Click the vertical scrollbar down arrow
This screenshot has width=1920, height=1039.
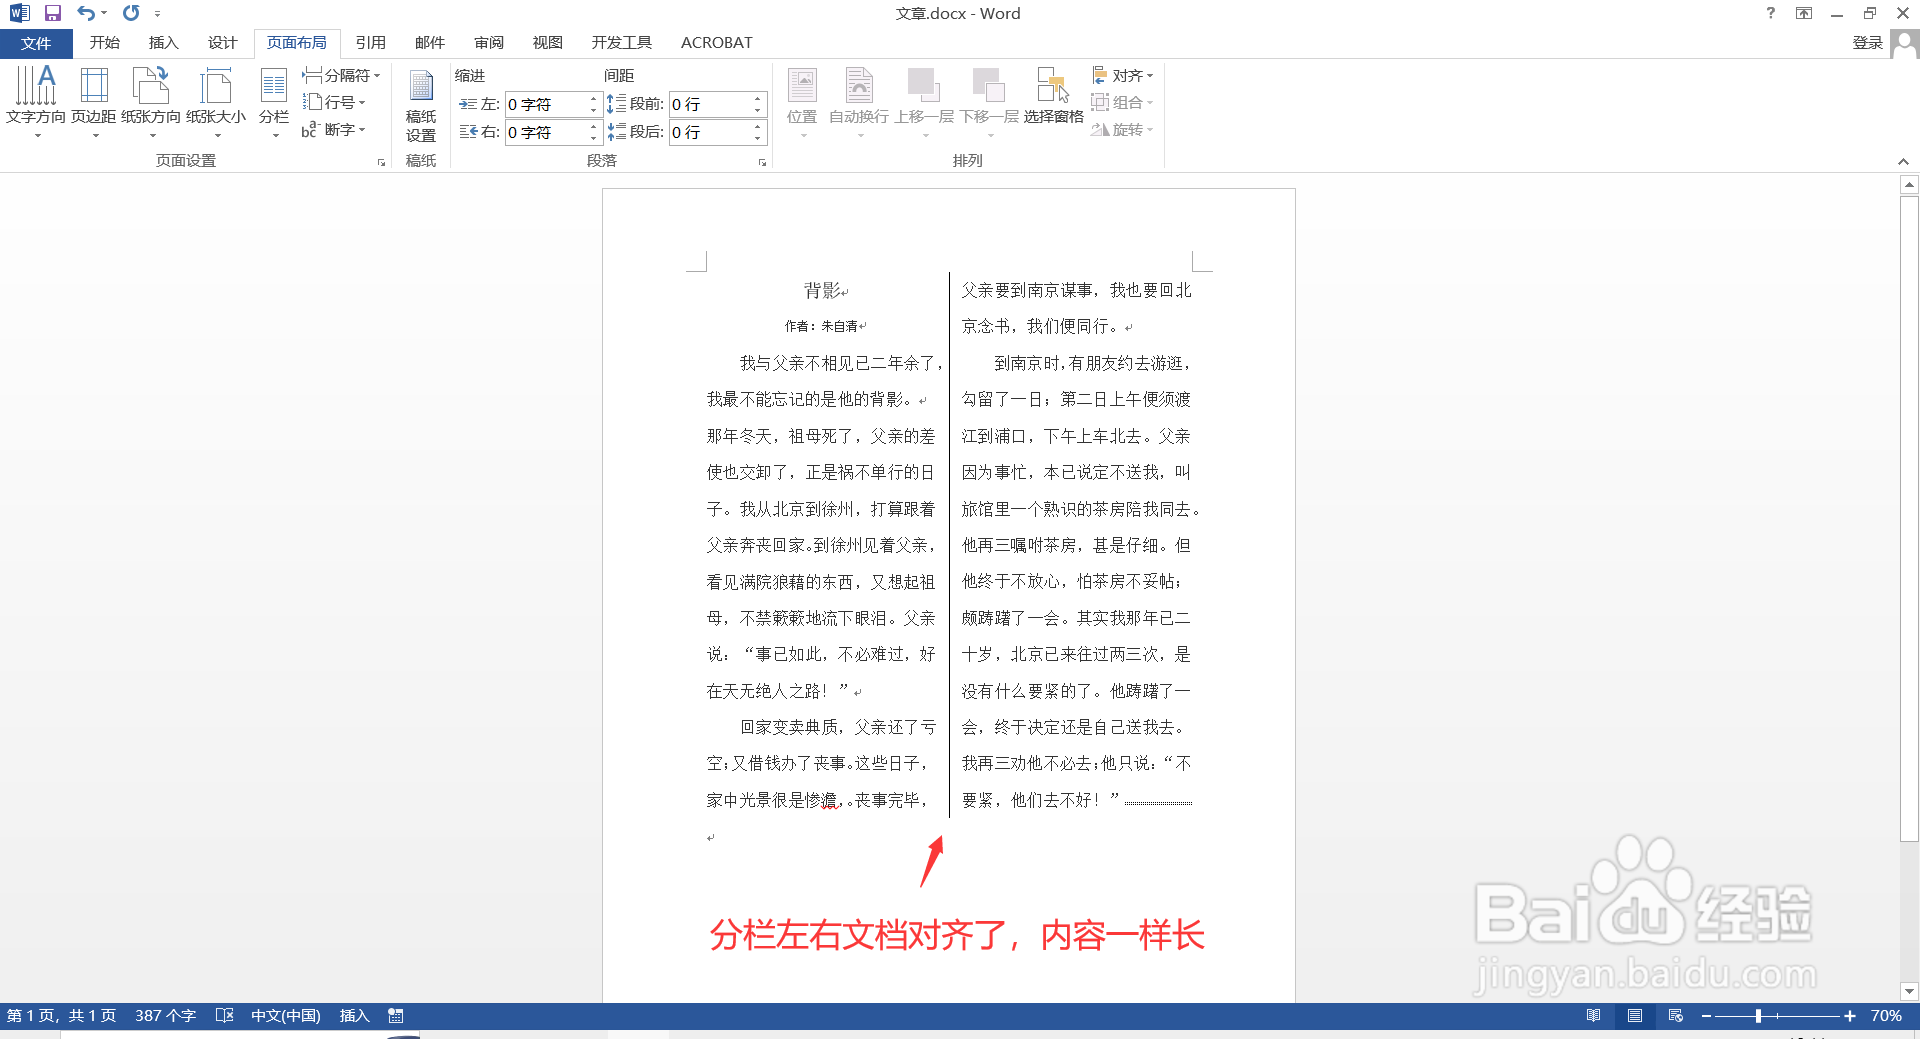coord(1909,991)
